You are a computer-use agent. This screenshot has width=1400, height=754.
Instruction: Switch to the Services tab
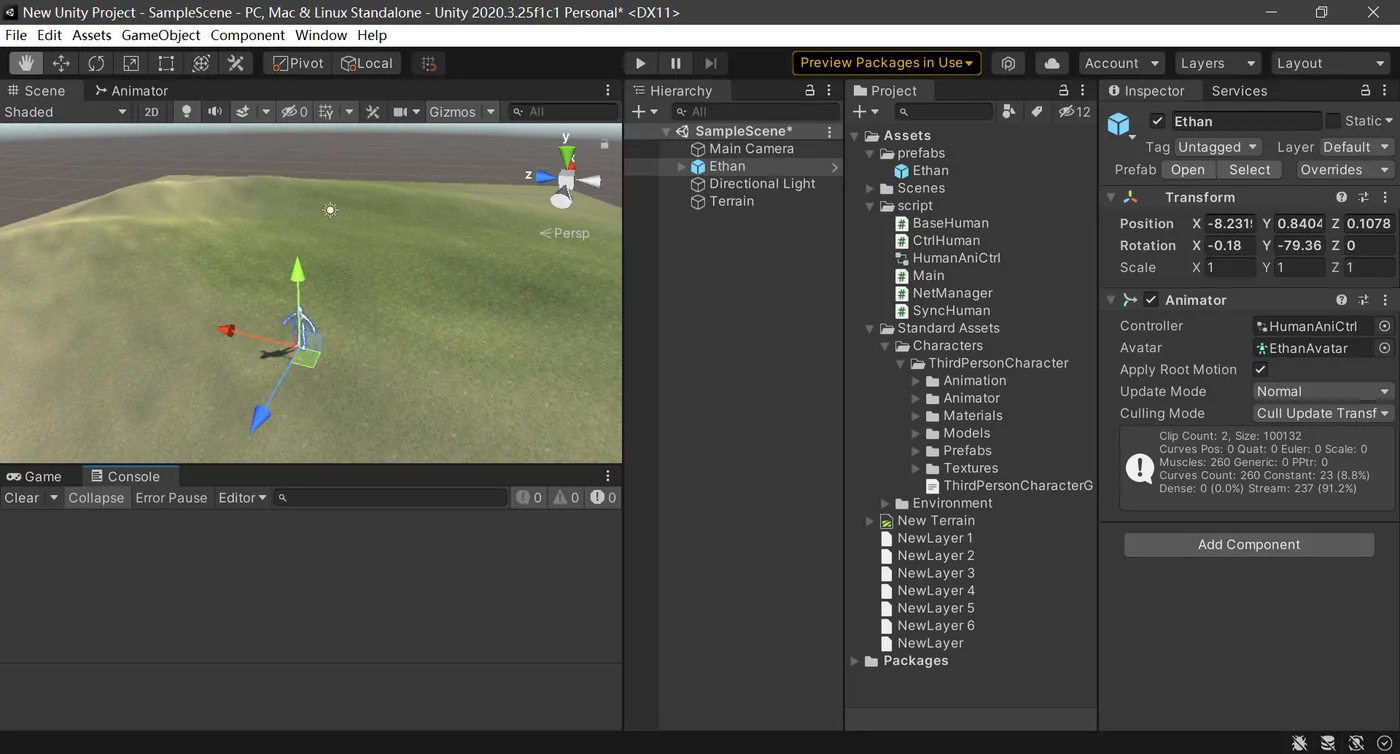click(1239, 91)
